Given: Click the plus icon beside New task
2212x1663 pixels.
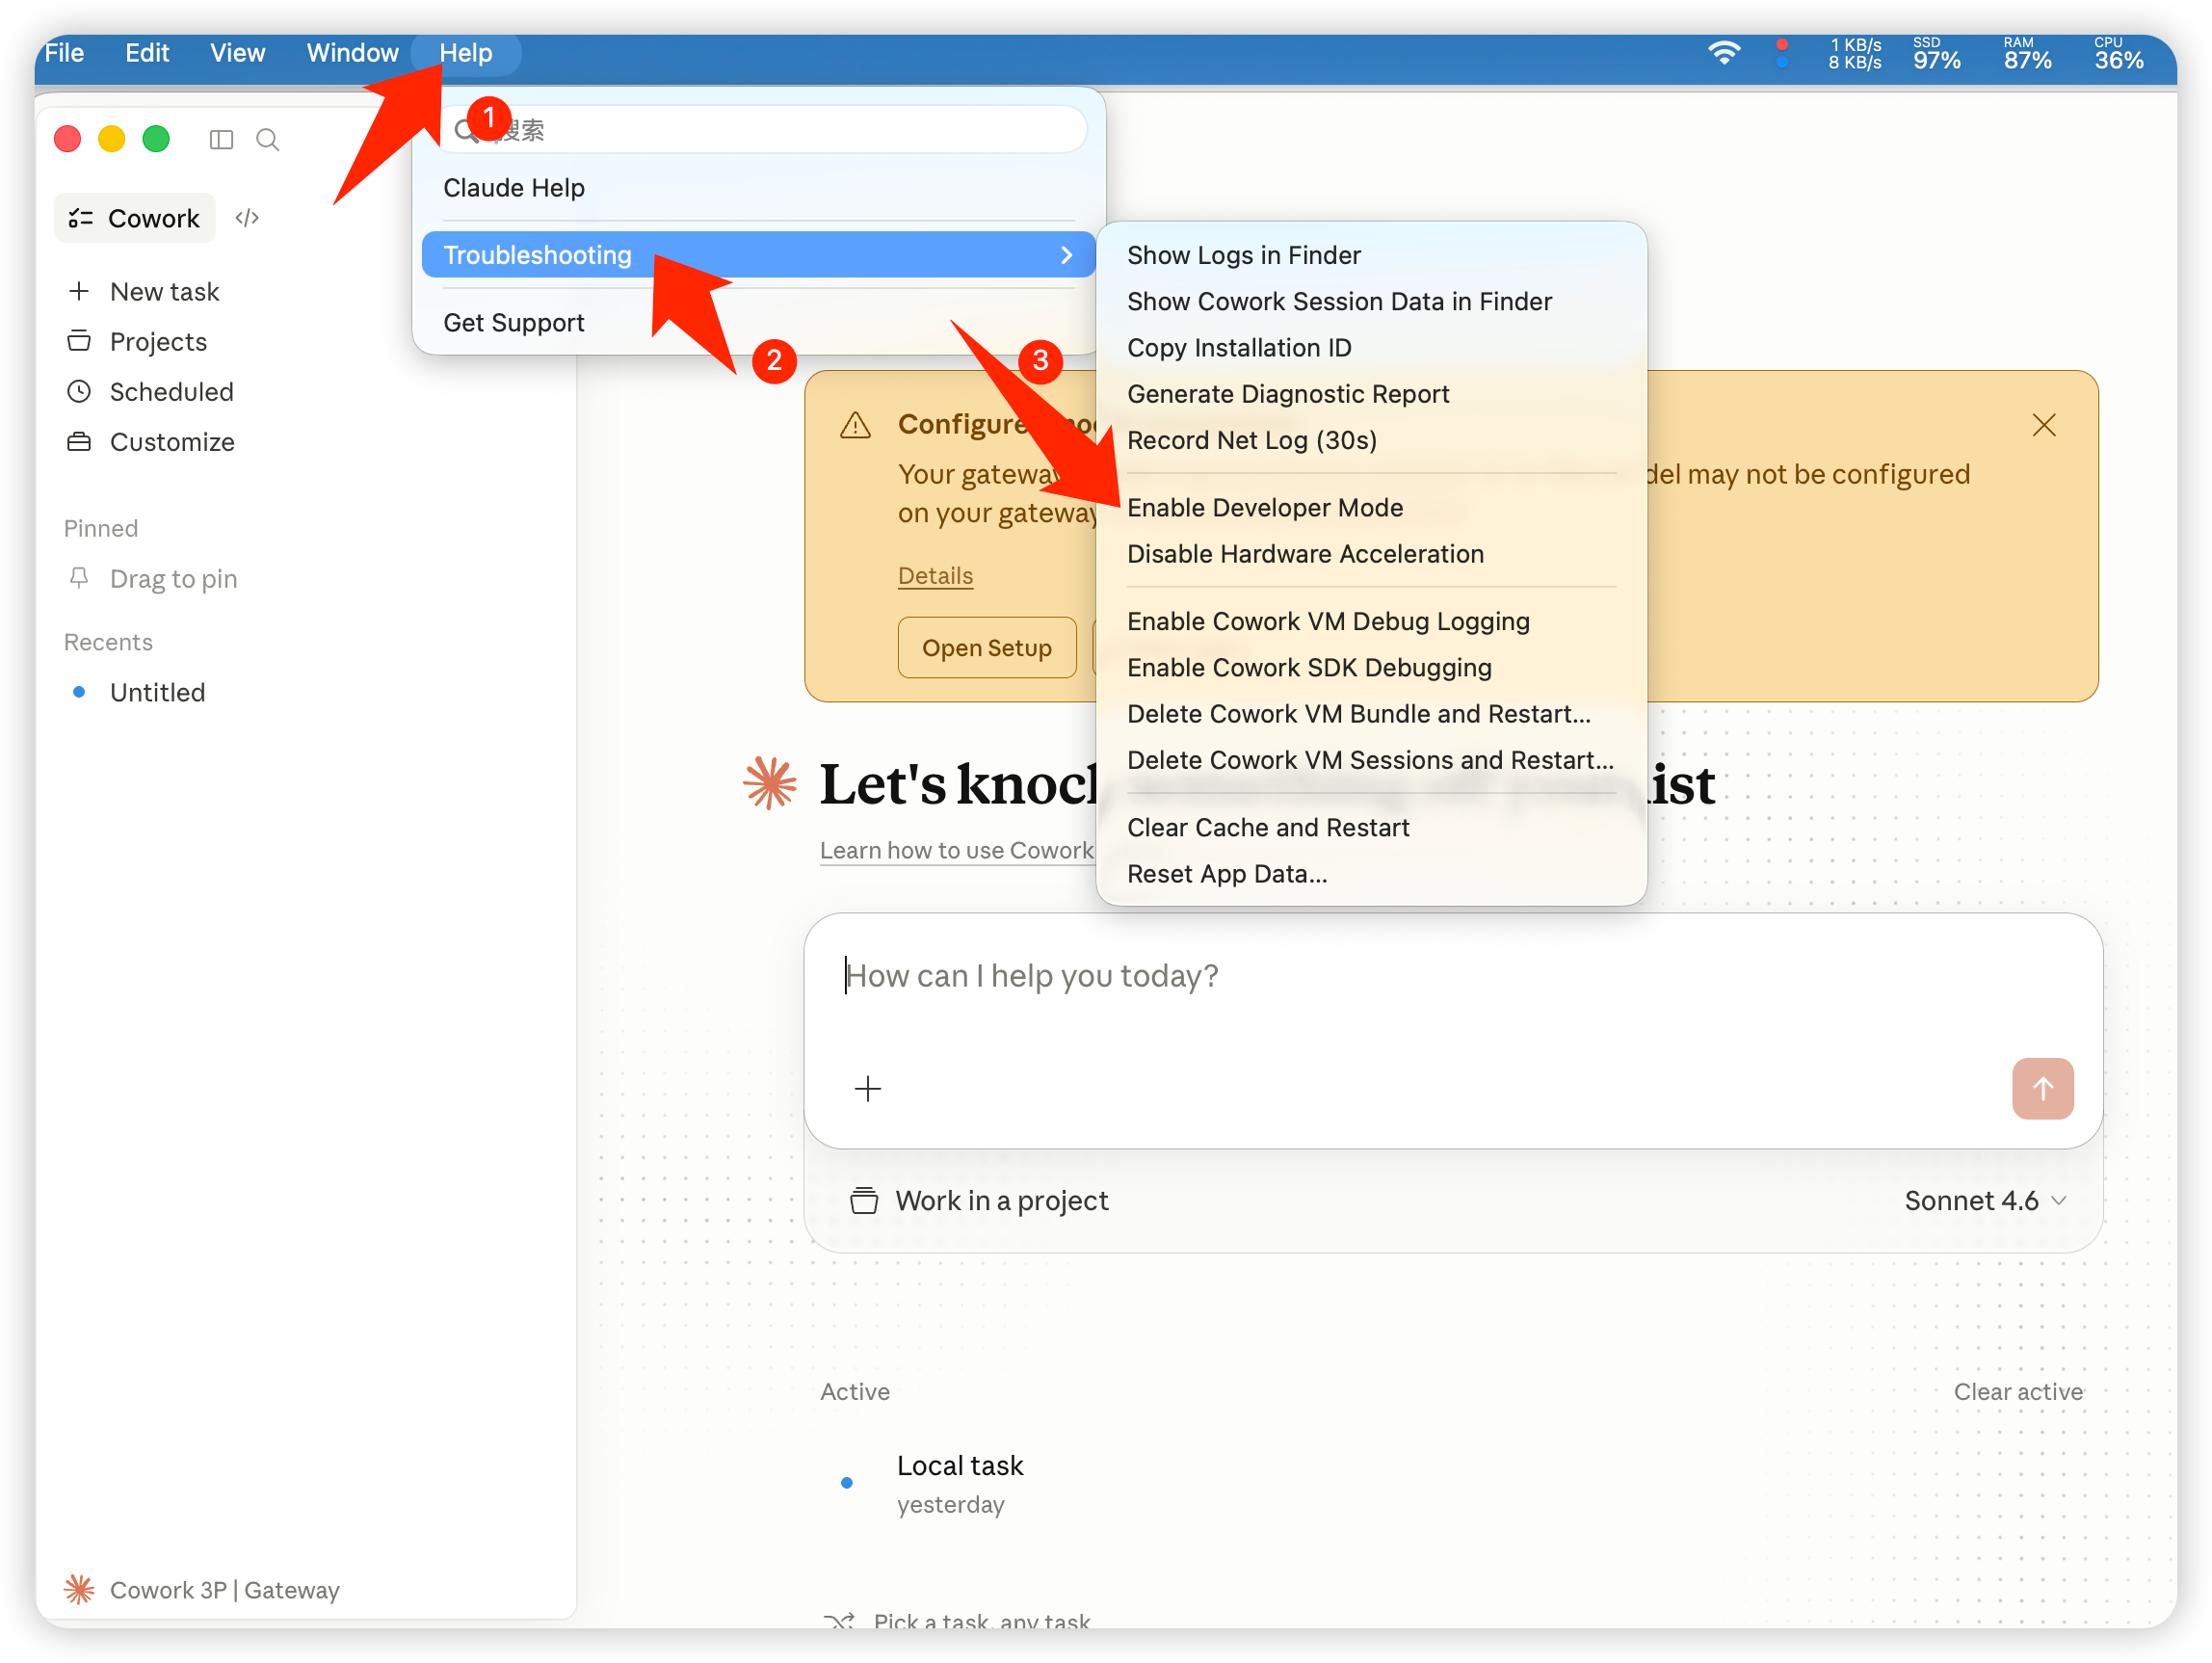Looking at the screenshot, I should coord(79,291).
